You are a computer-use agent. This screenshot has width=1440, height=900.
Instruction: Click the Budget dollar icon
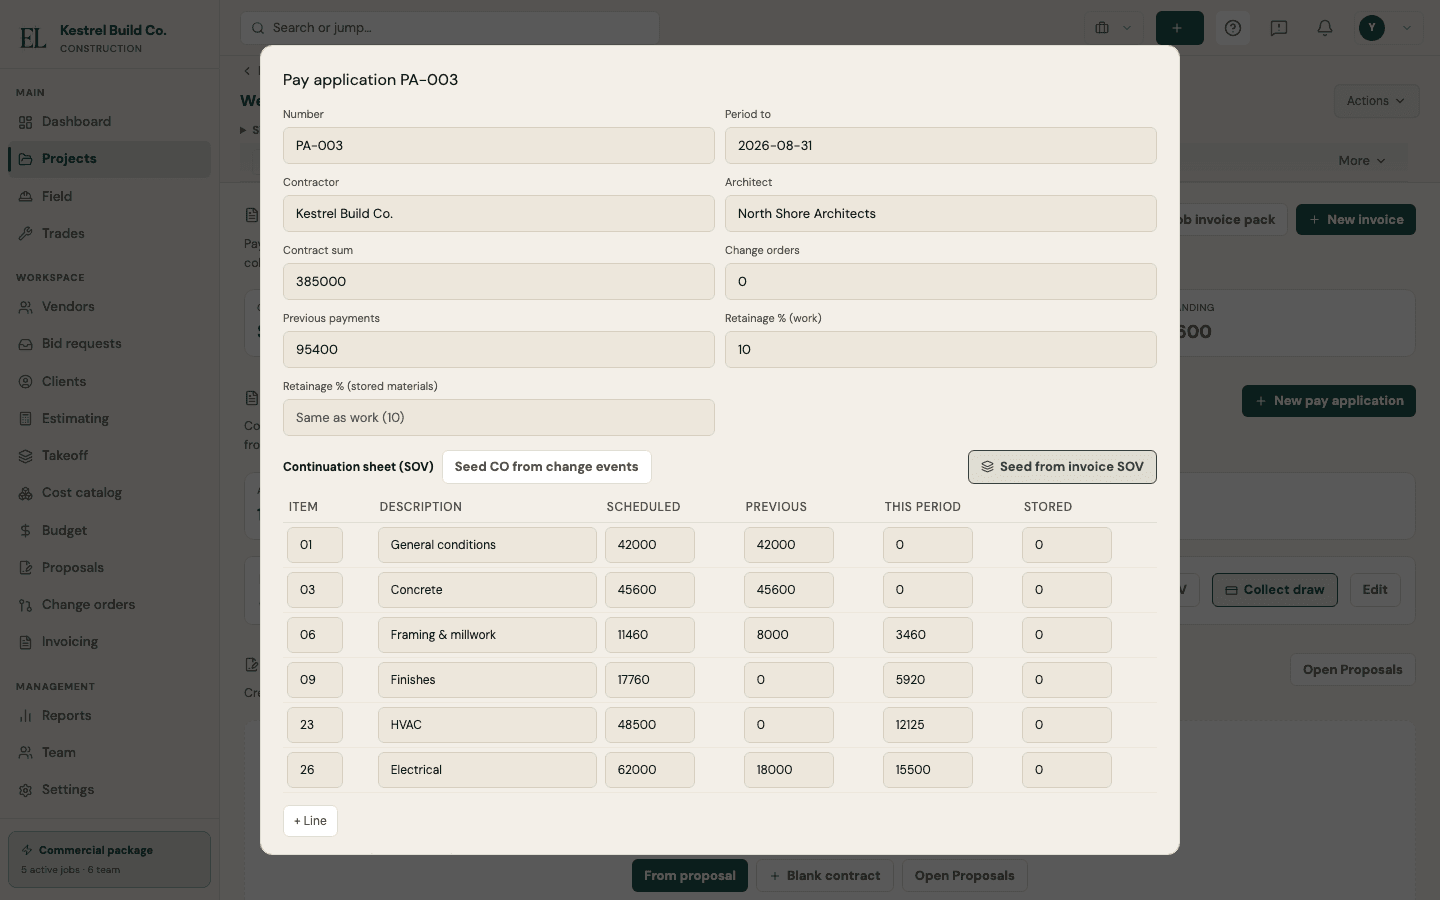(x=25, y=531)
